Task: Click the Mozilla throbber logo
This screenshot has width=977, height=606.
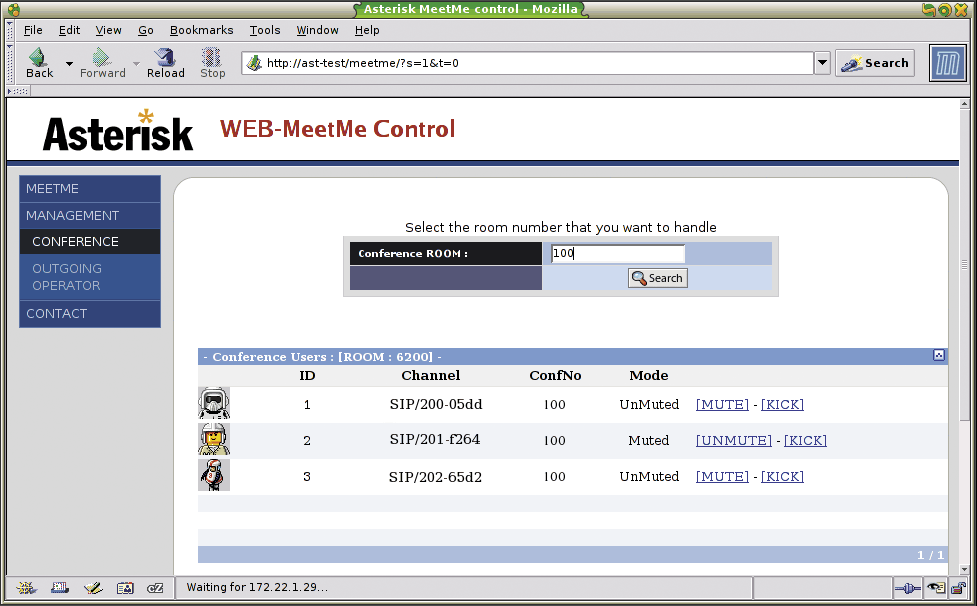Action: click(947, 63)
